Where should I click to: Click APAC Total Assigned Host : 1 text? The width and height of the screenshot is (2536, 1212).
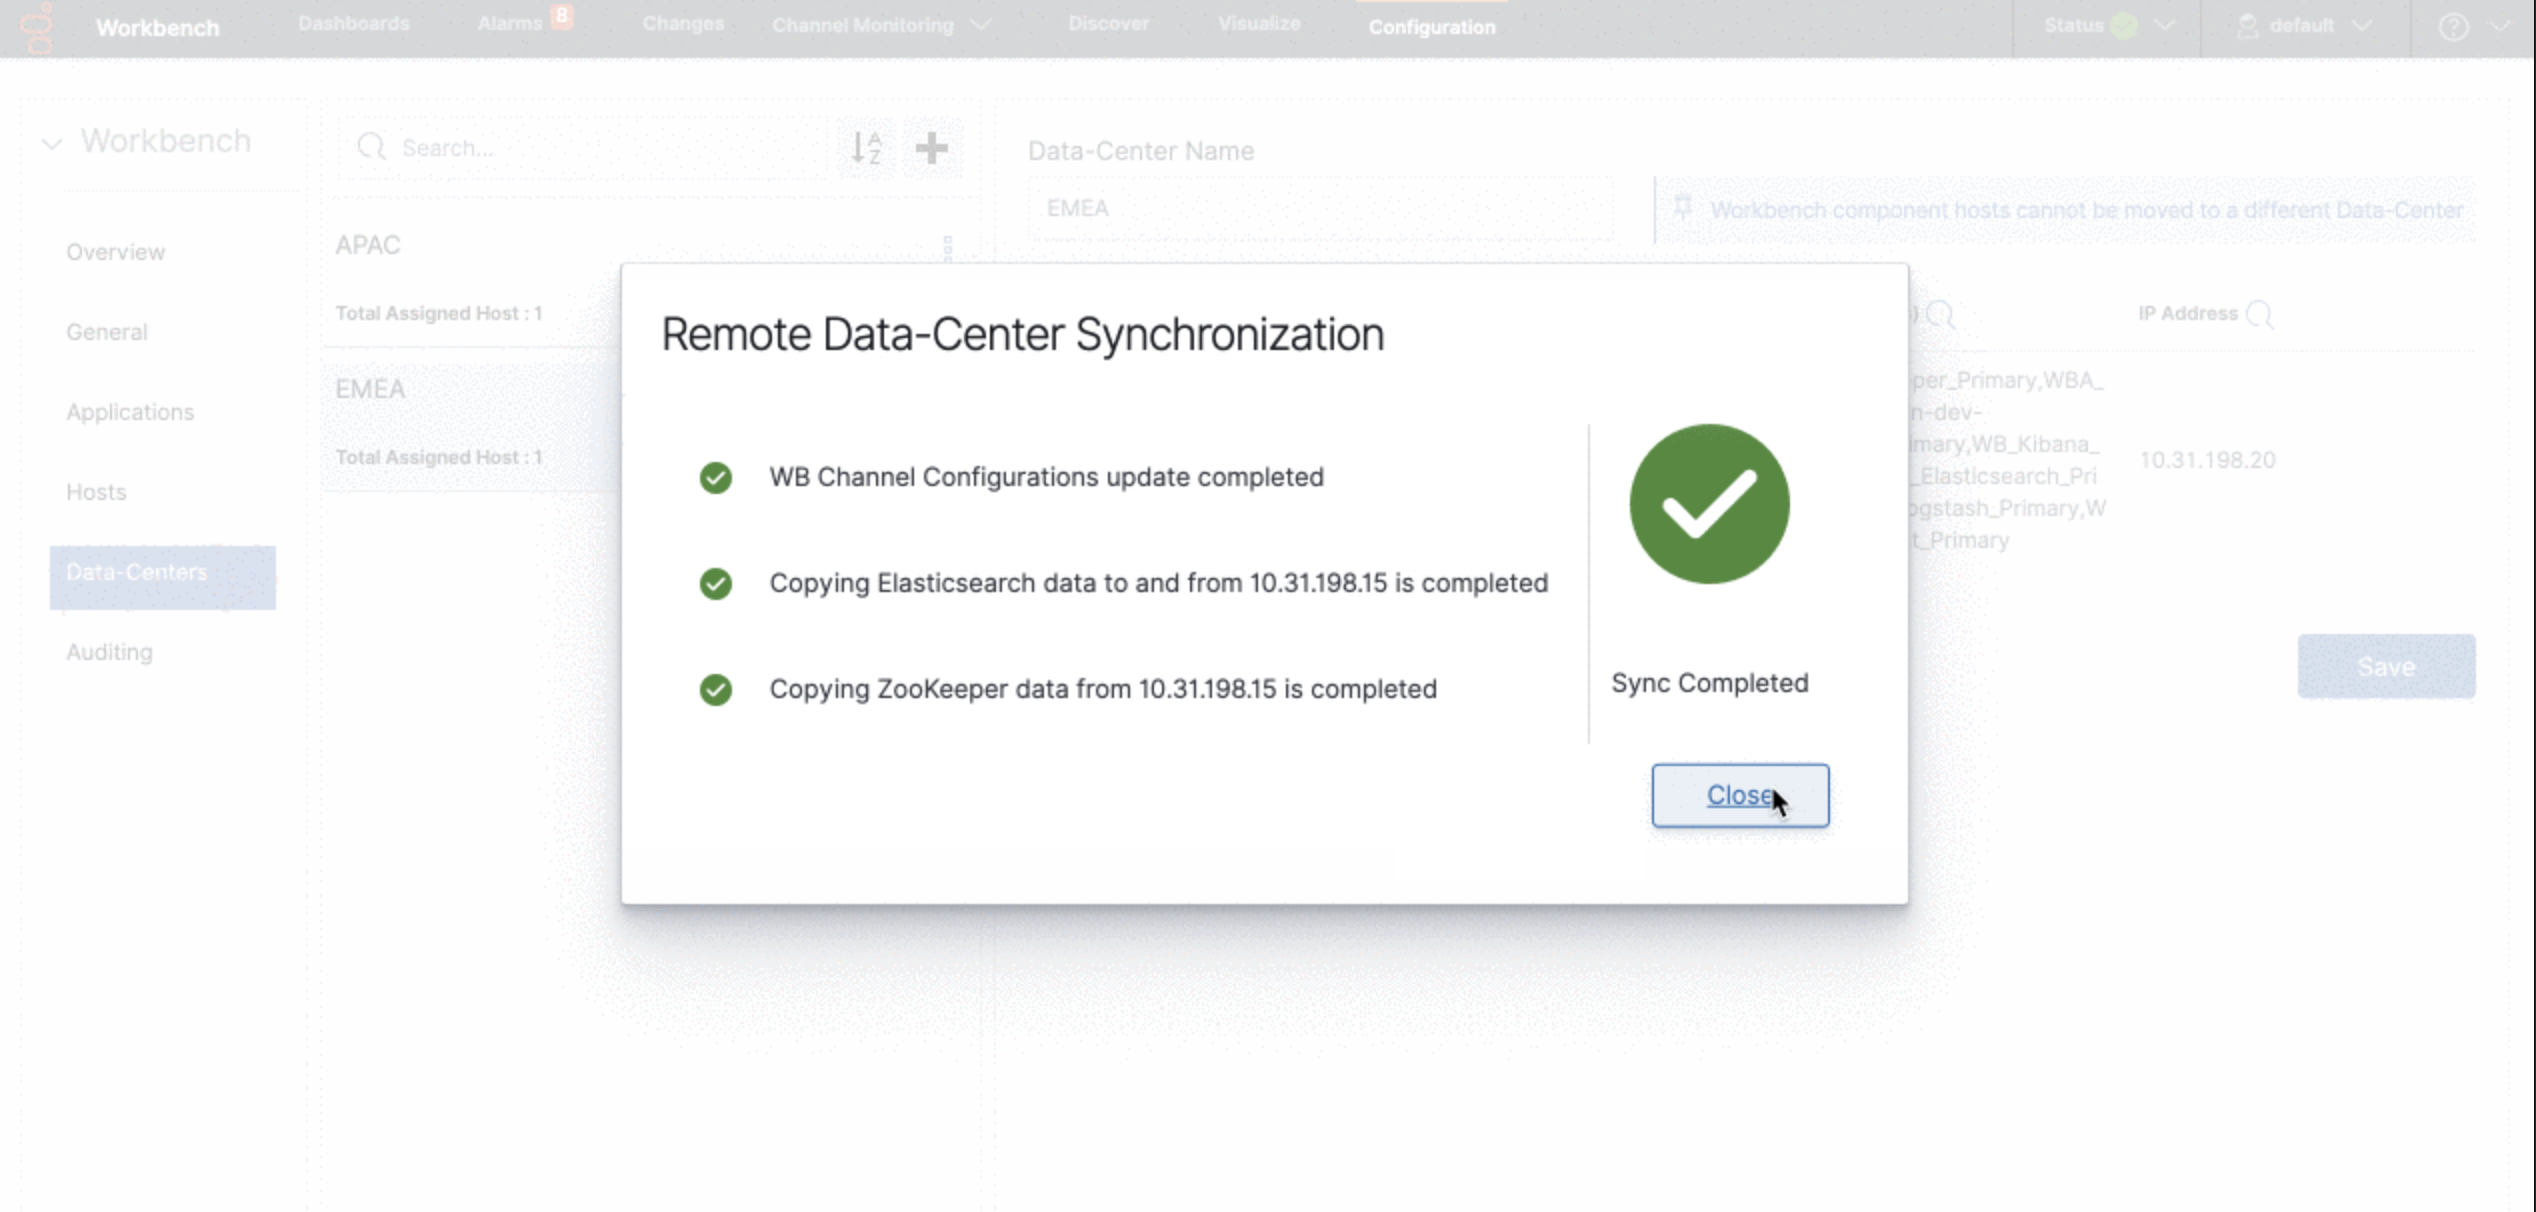pos(438,313)
